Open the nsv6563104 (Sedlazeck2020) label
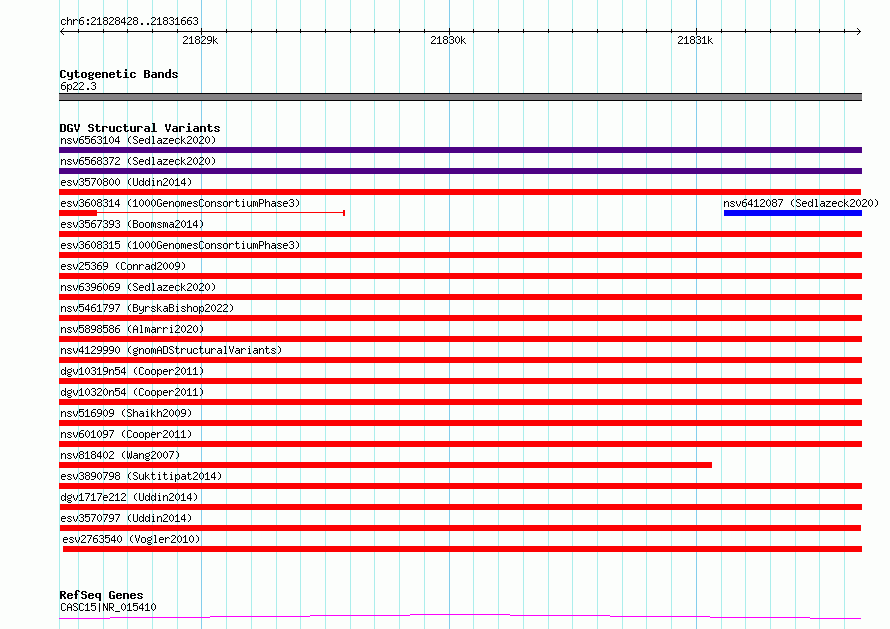This screenshot has width=890, height=629. pos(138,140)
